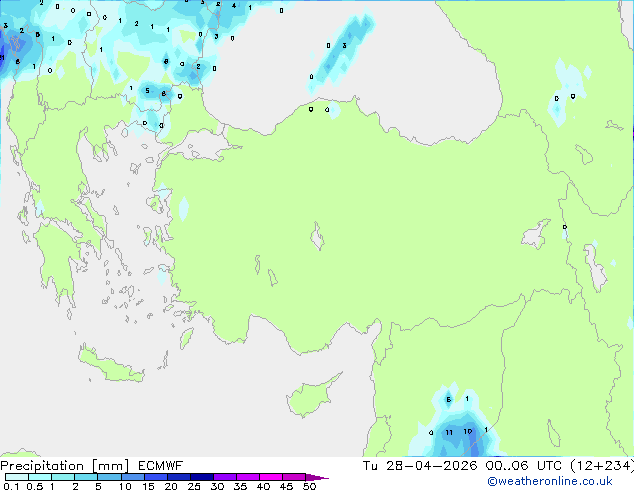Viewport: 634px width, 490px height.
Task: Click the "ECMWF" model label
Action: [161, 466]
